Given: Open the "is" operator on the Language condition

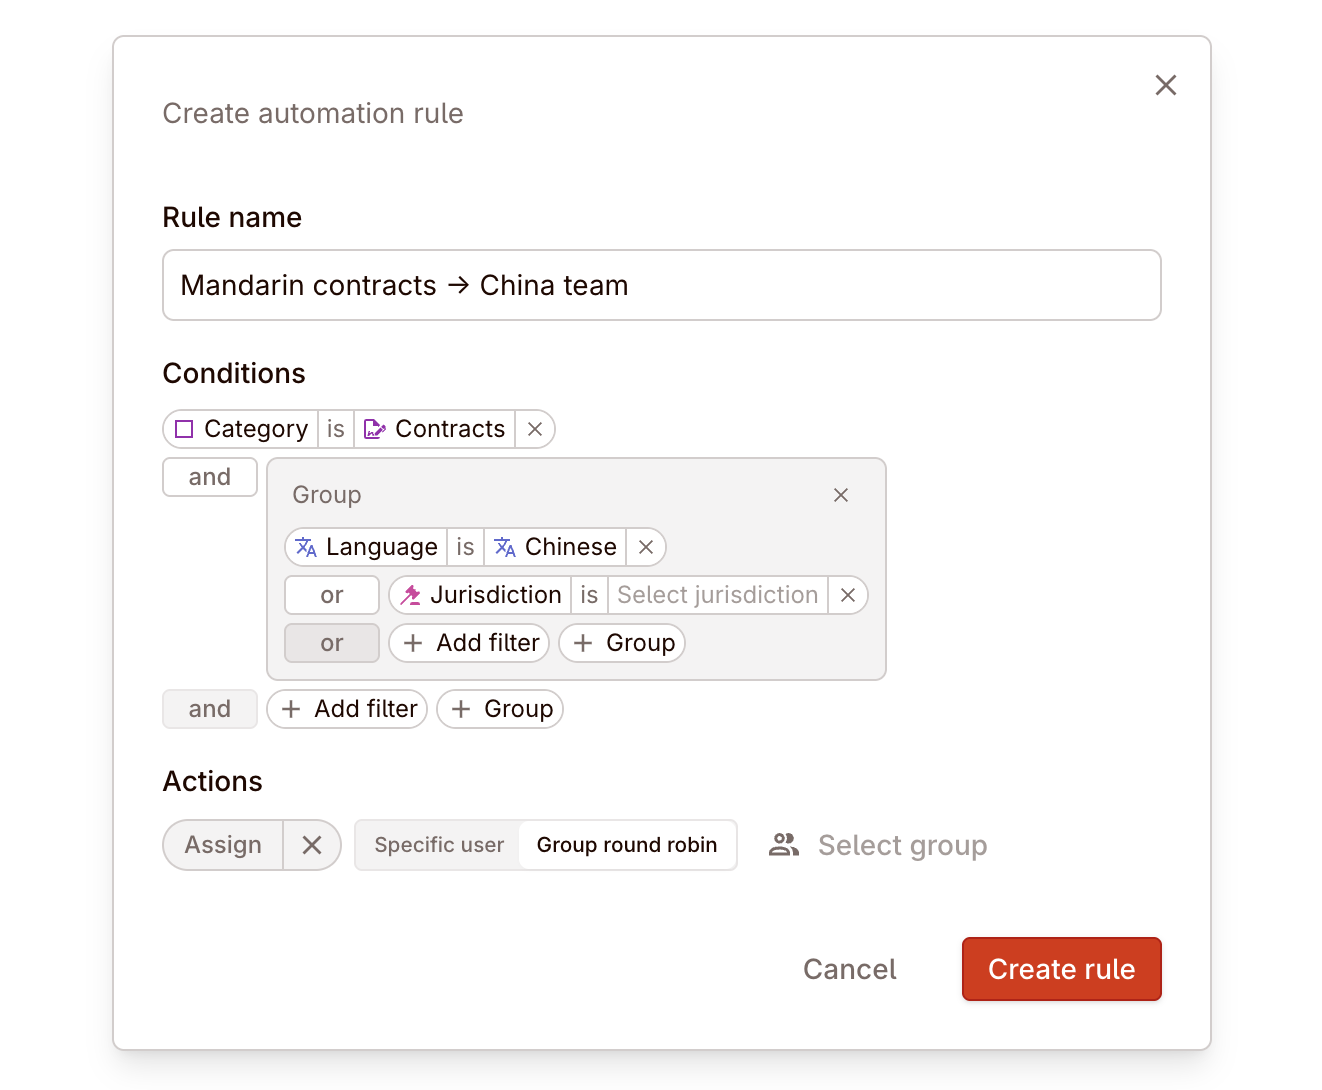Looking at the screenshot, I should coord(465,547).
